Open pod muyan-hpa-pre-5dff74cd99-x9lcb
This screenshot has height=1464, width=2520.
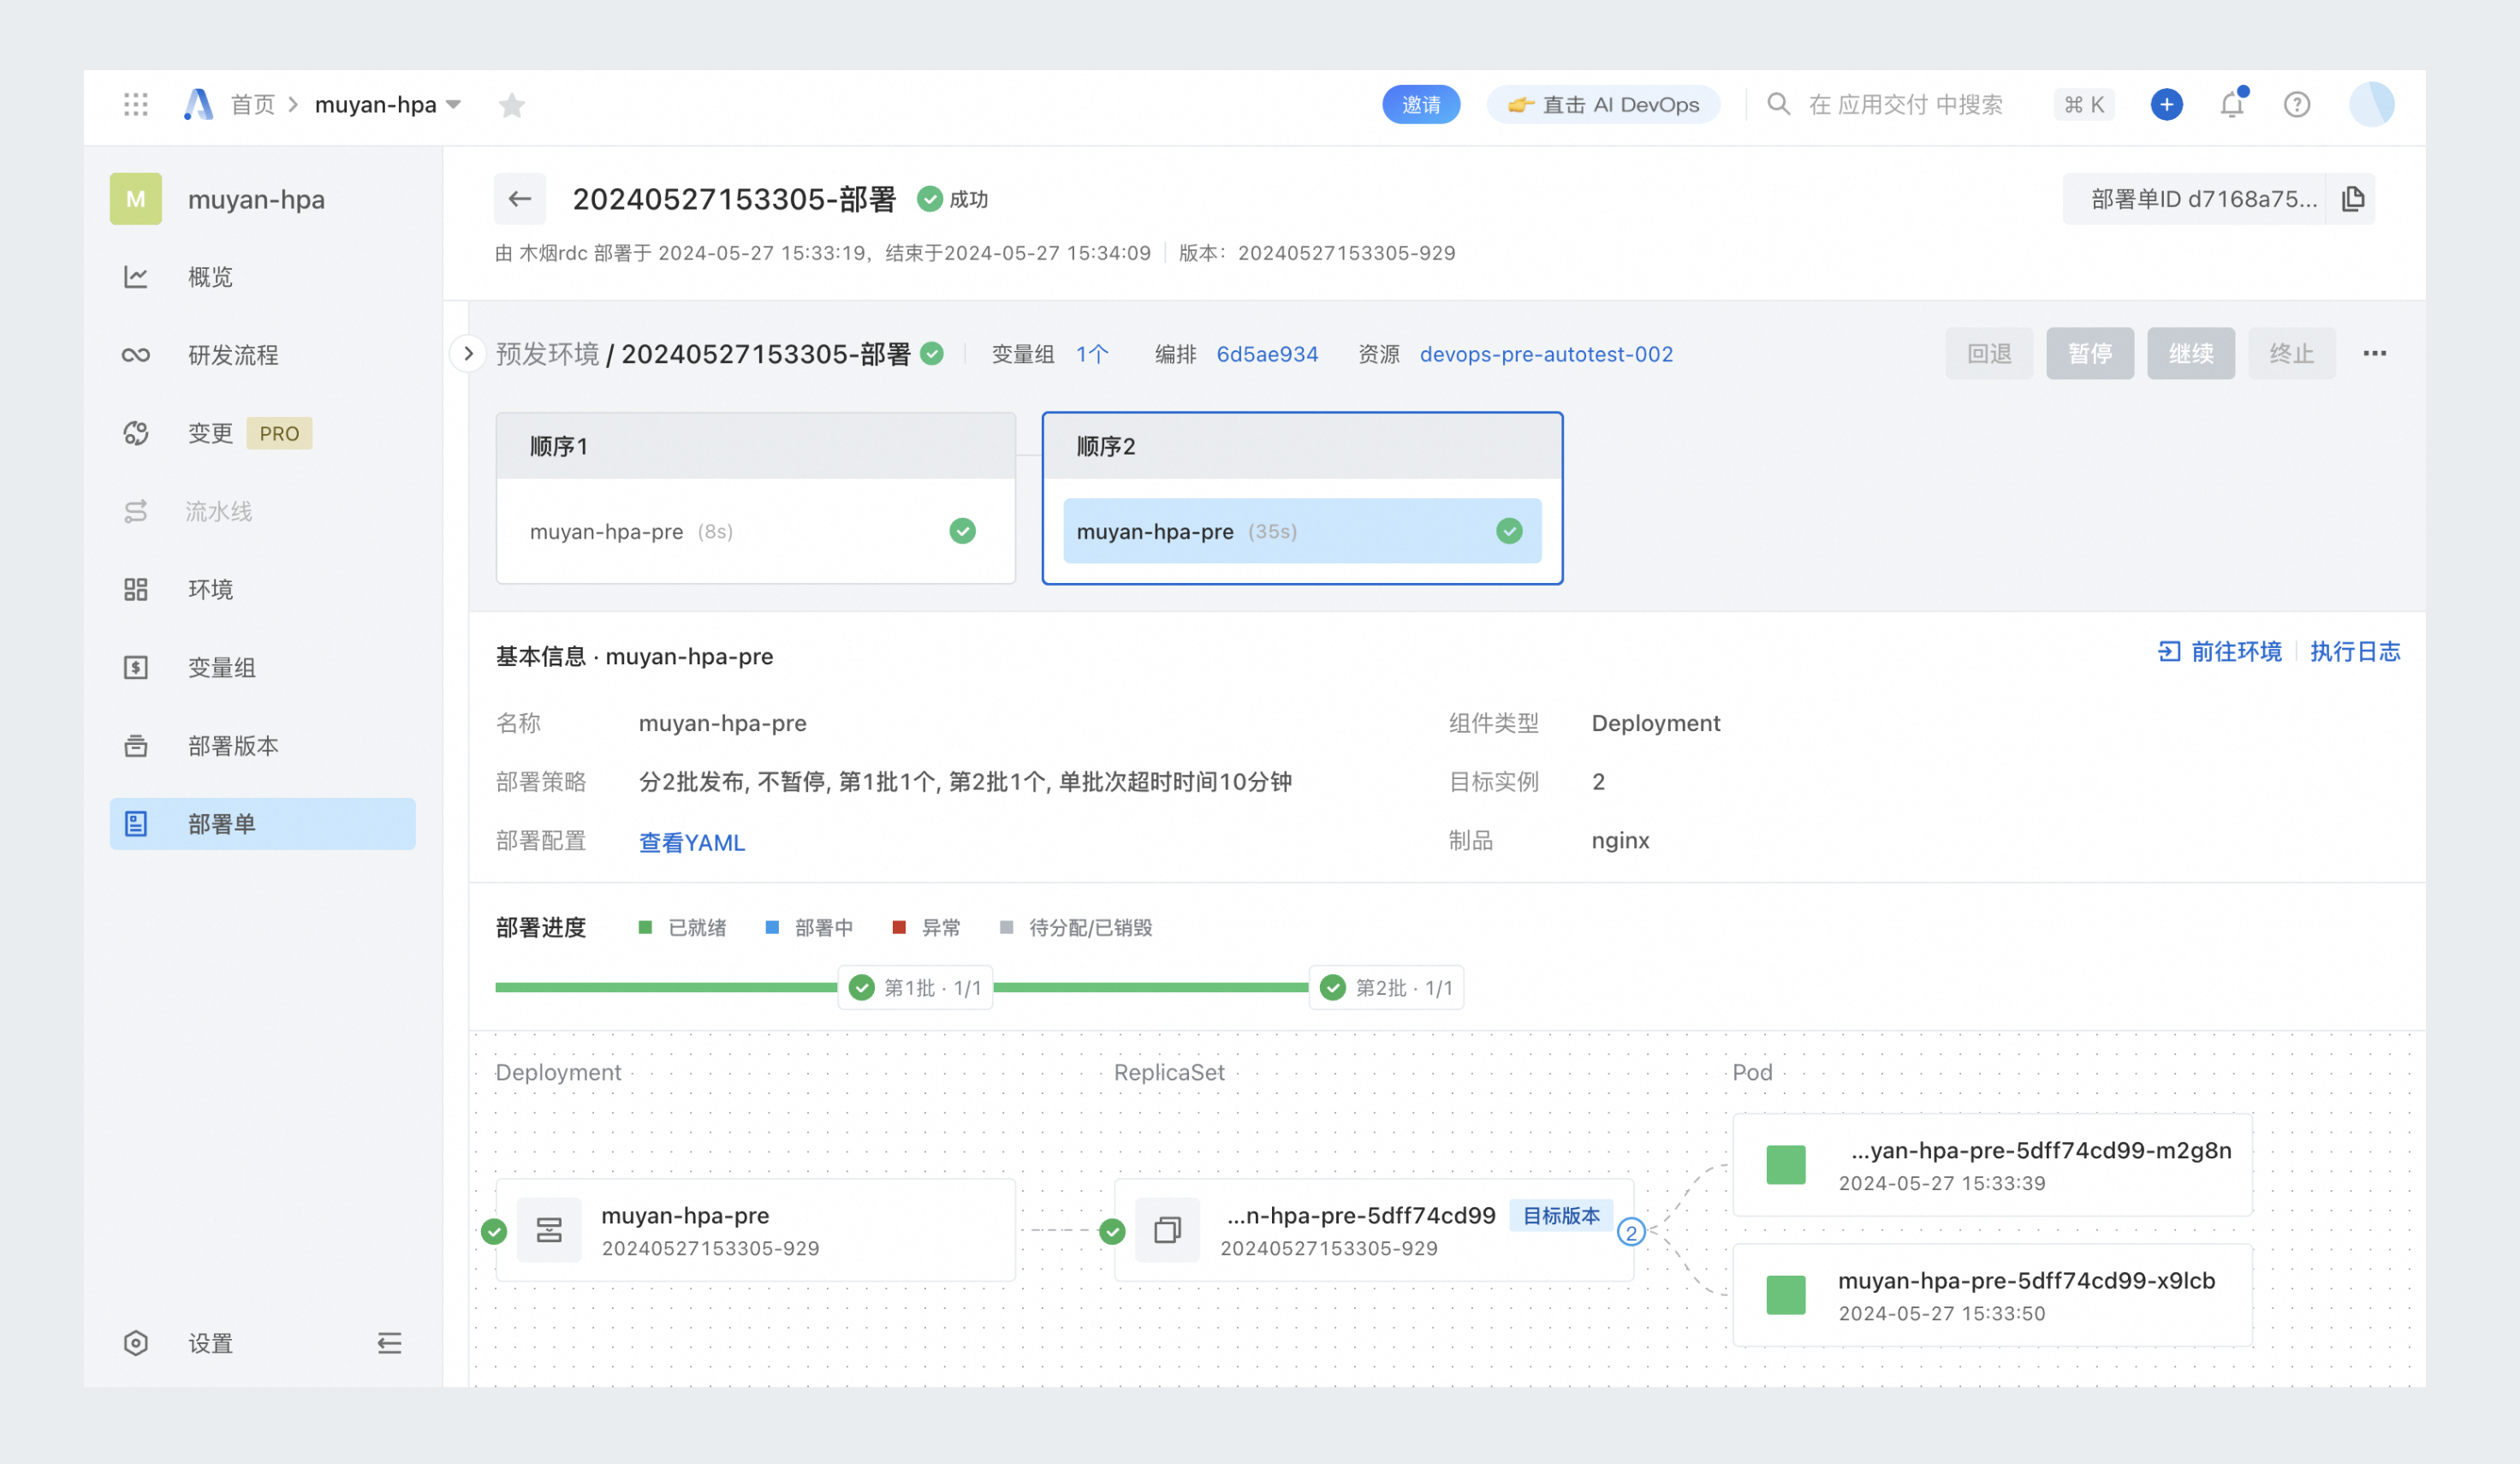pyautogui.click(x=1992, y=1296)
